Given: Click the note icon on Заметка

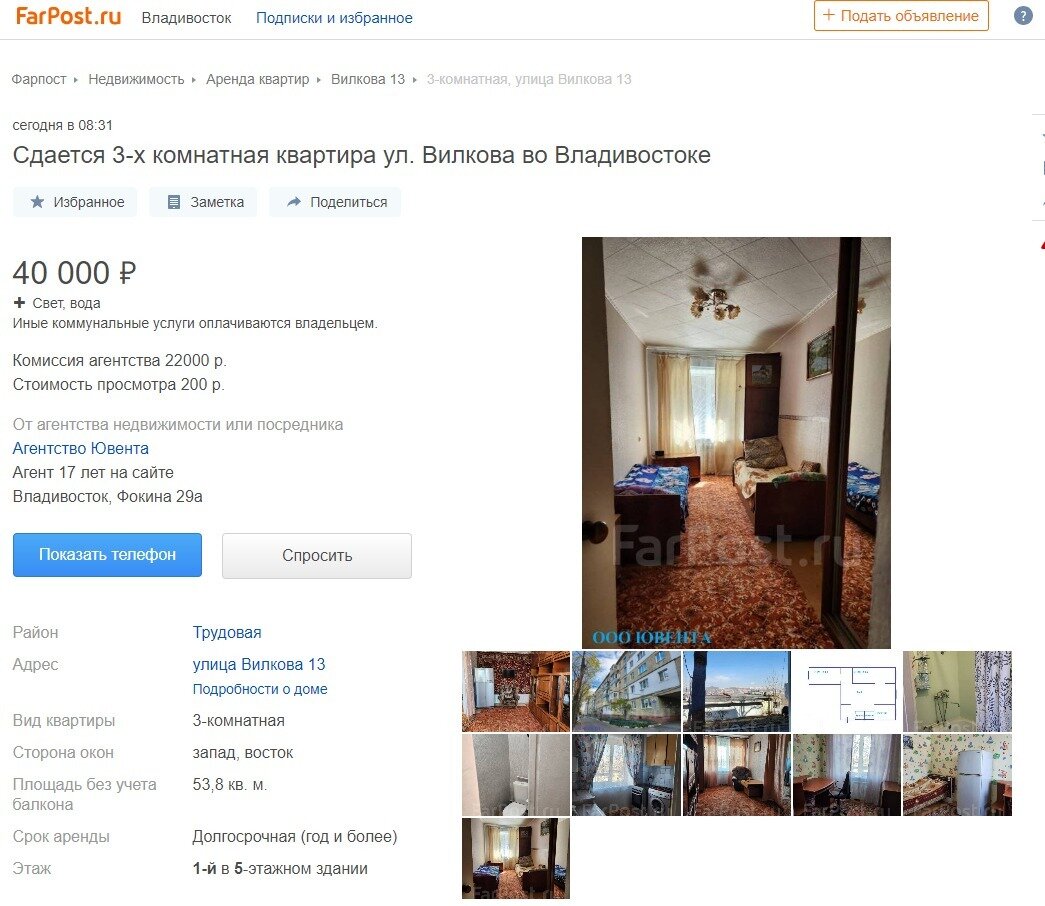Looking at the screenshot, I should pos(174,202).
